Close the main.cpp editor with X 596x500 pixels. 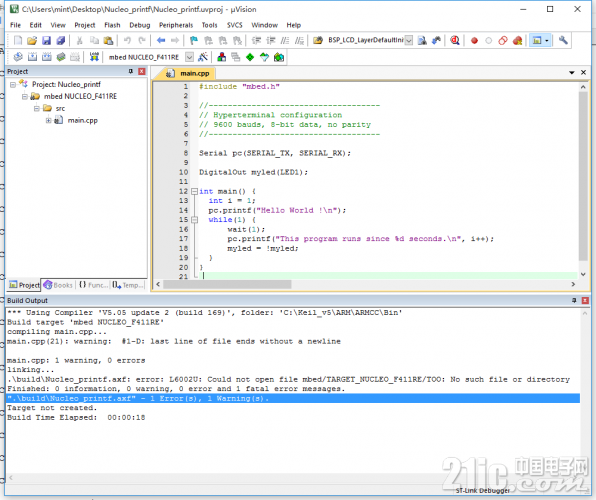point(583,73)
